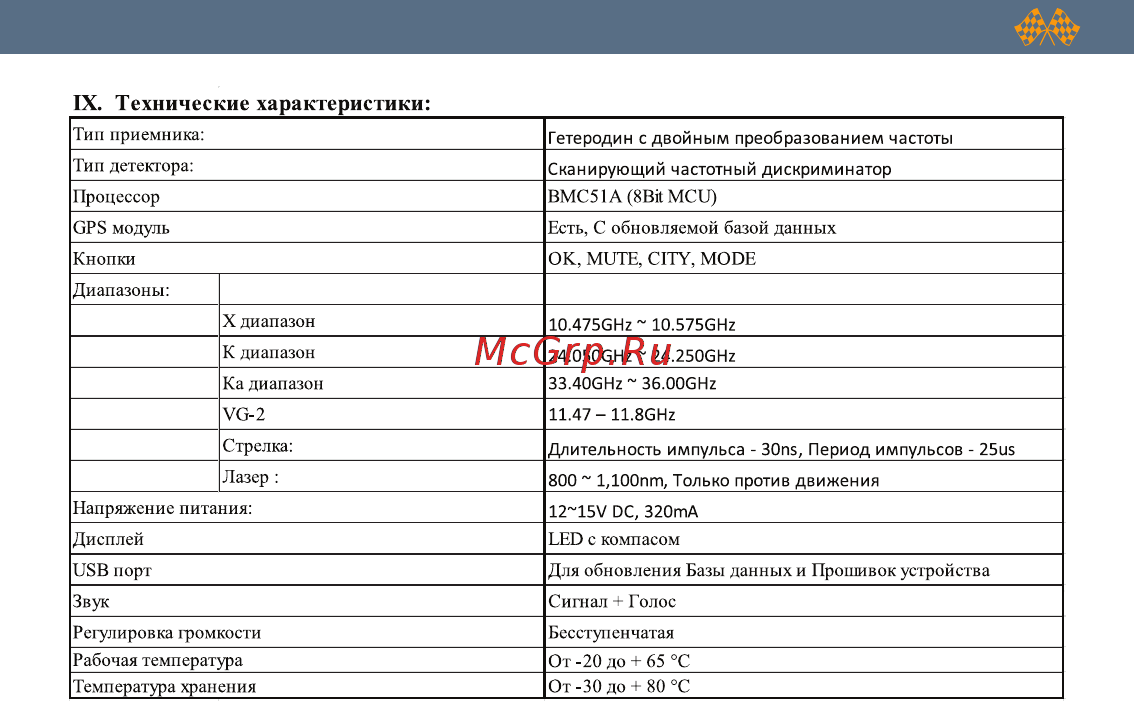This screenshot has width=1134, height=701.
Task: Click the checkered racing flags icon
Action: tap(1046, 27)
